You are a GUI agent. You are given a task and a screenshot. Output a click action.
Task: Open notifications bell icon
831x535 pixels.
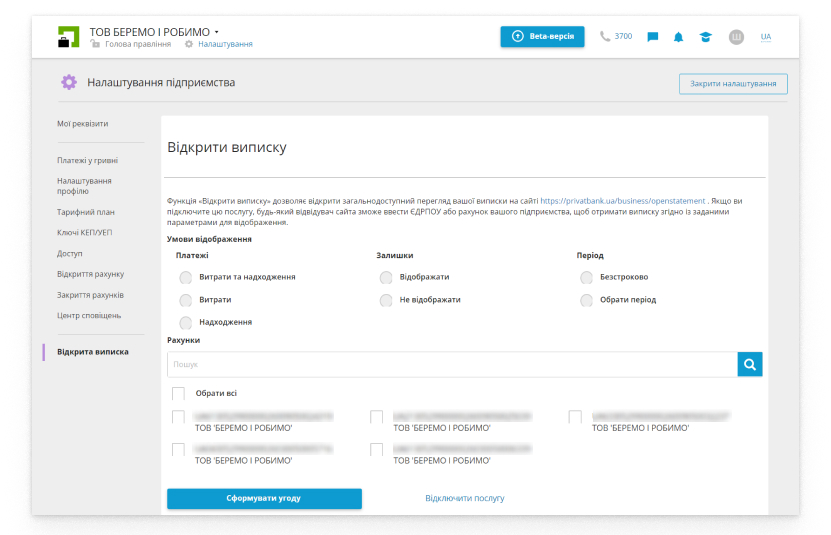coord(679,37)
